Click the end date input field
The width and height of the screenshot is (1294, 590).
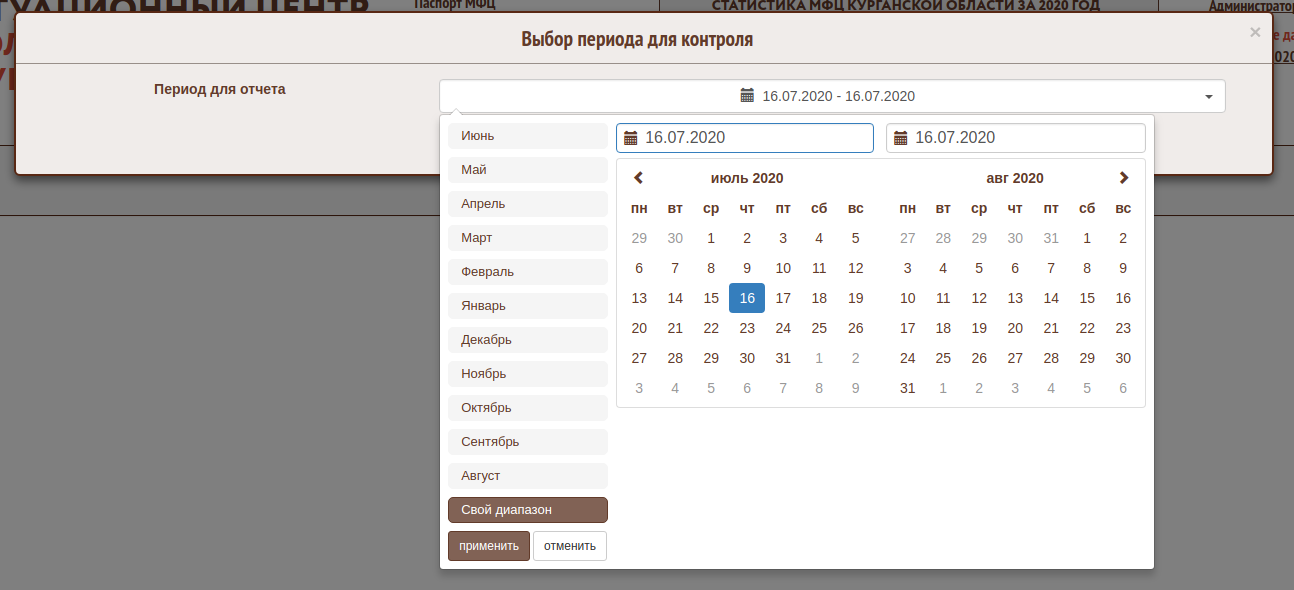coord(1025,138)
